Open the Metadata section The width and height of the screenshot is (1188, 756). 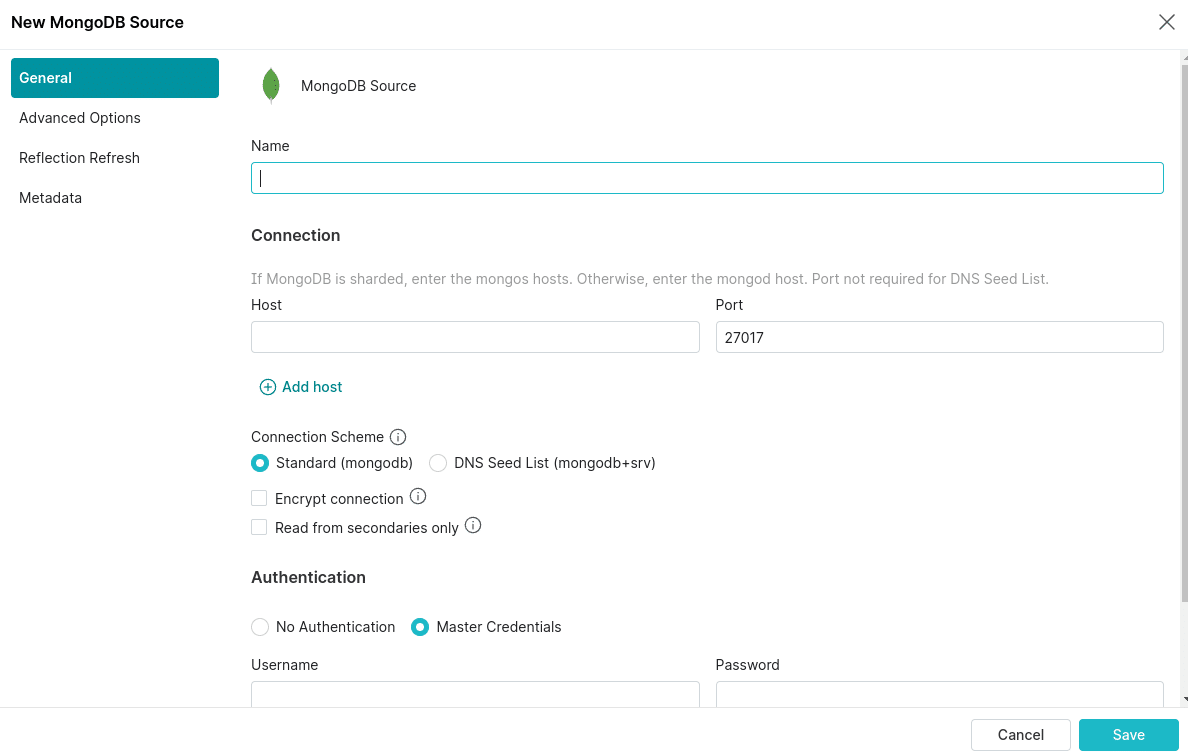click(x=50, y=197)
